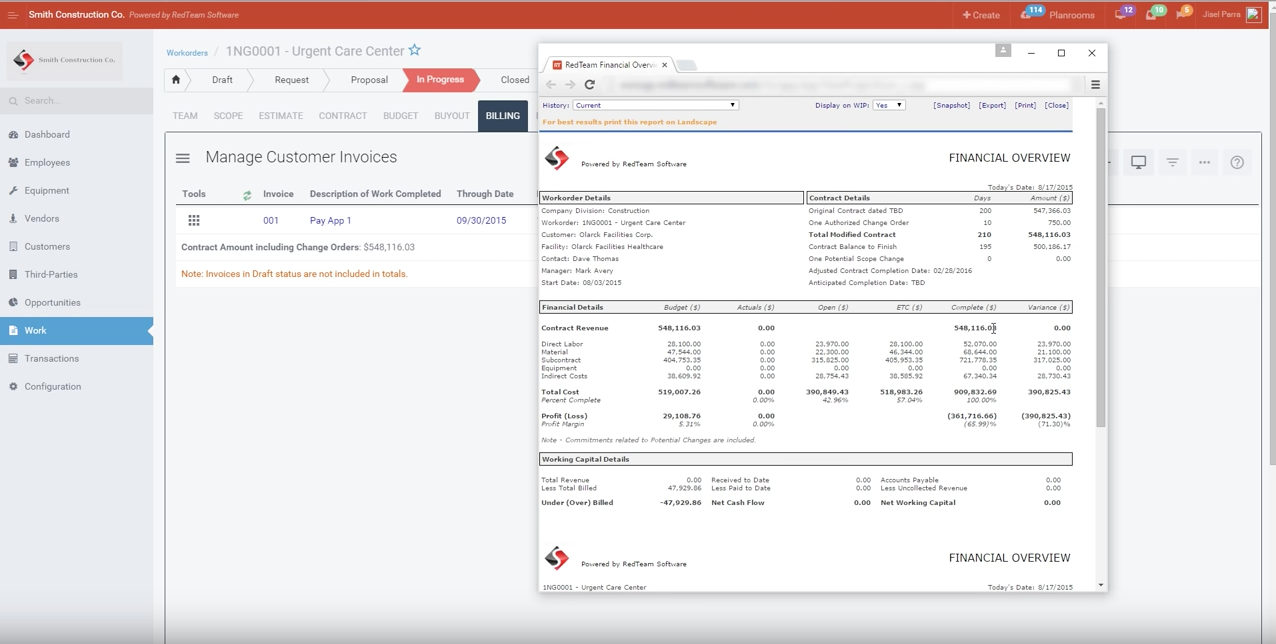Click the popup's vertical scrollbar
The image size is (1276, 644).
click(1101, 268)
